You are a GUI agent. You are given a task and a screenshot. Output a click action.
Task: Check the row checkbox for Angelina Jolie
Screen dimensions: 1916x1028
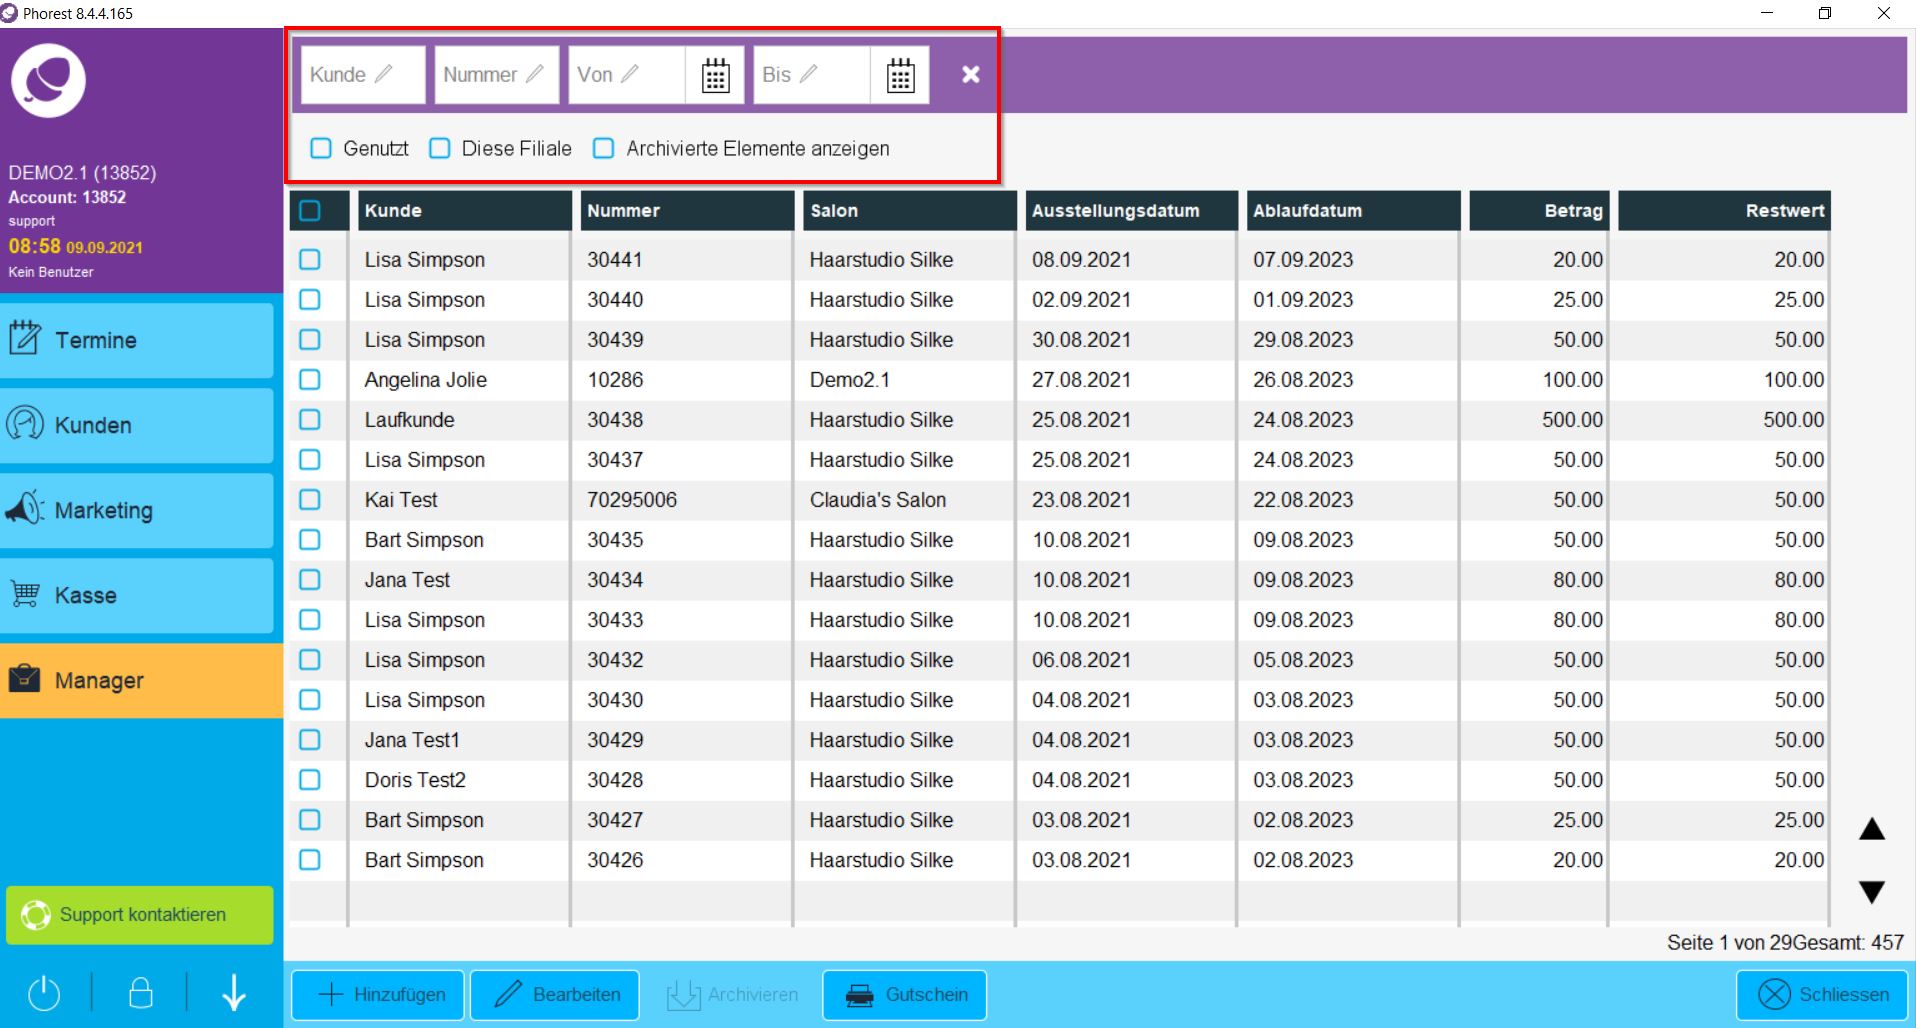point(310,380)
